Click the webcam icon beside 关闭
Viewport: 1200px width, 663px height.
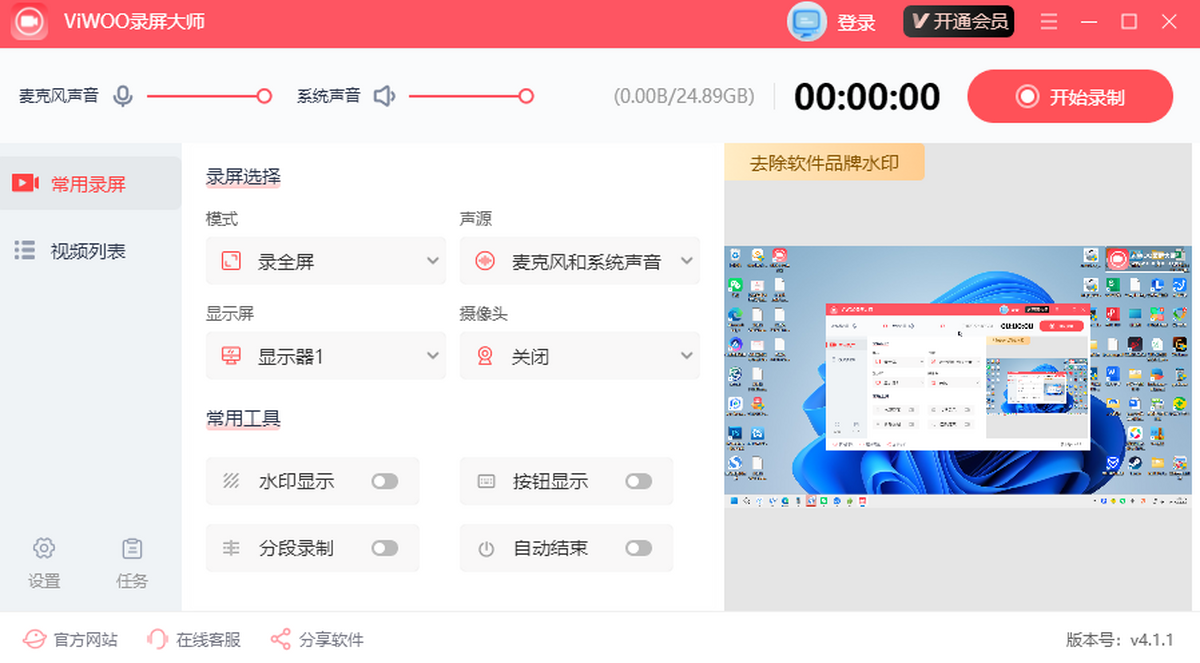[x=485, y=356]
